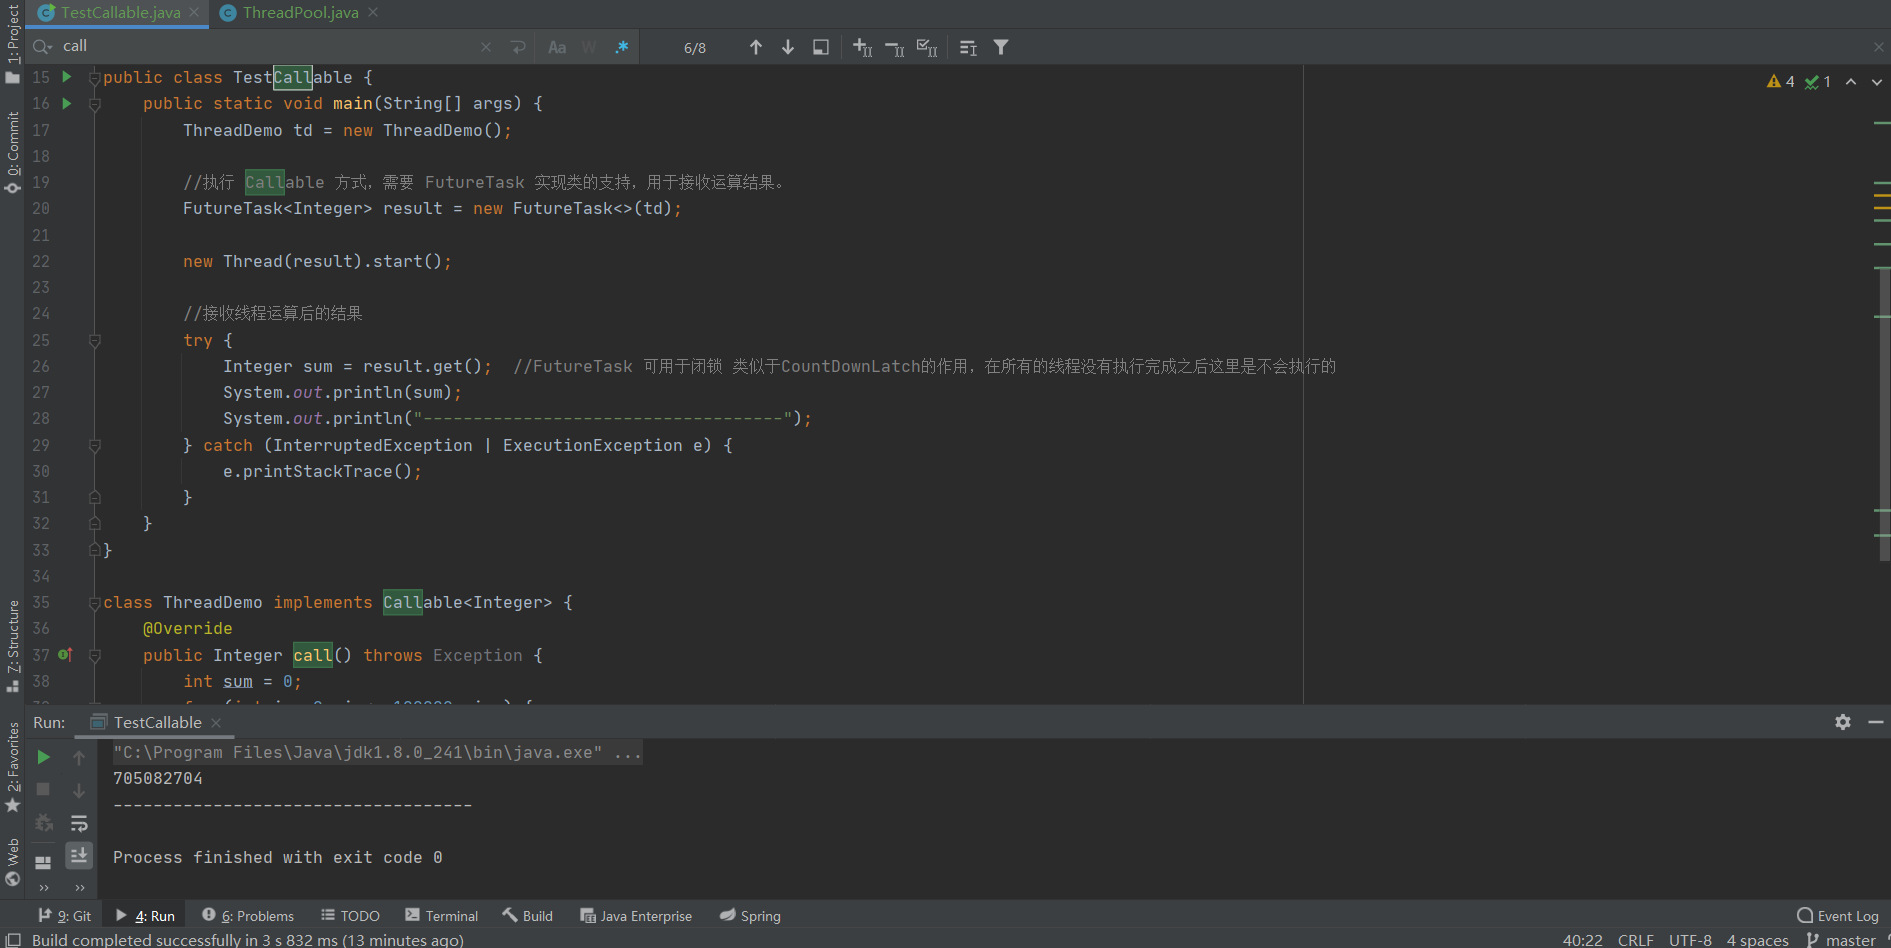The height and width of the screenshot is (948, 1891).
Task: Unselect the last occurrence
Action: (x=895, y=47)
